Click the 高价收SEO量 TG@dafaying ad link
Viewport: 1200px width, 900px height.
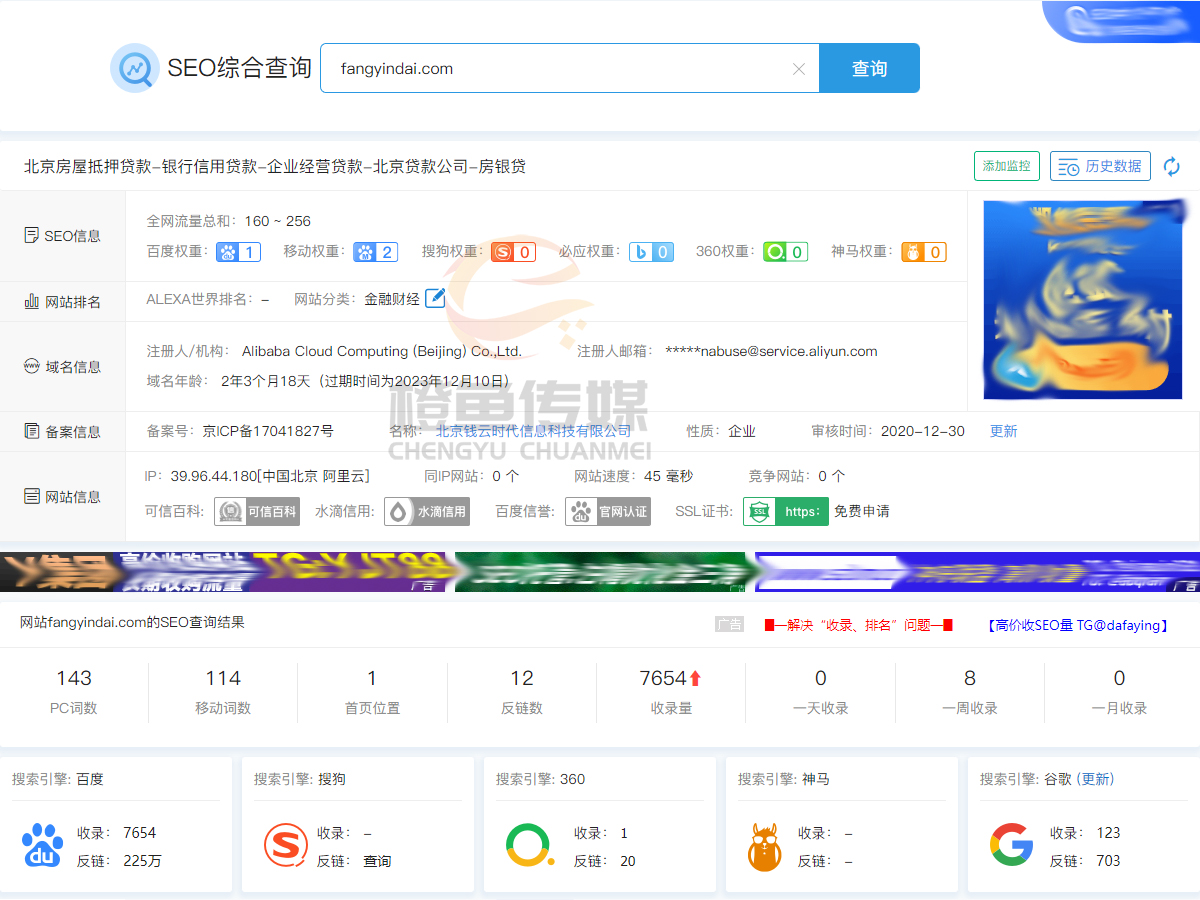(x=1078, y=625)
